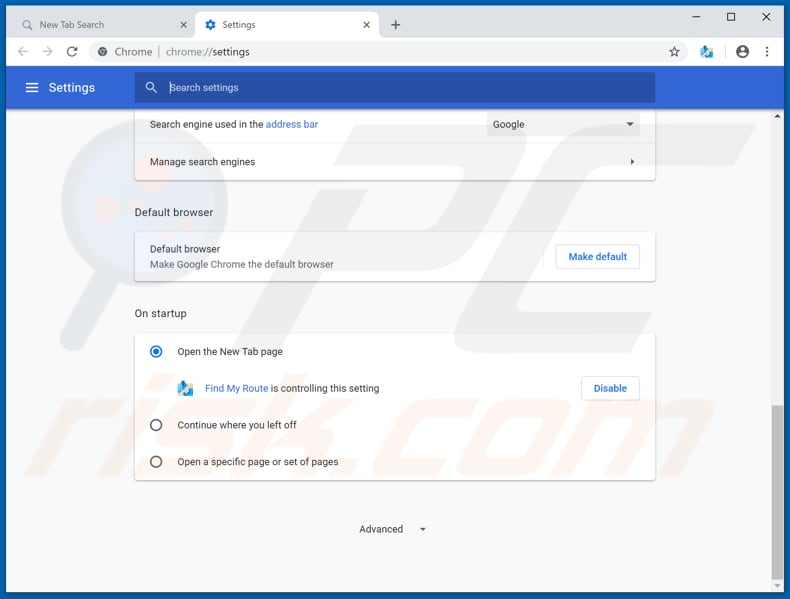790x599 pixels.
Task: Switch to the Settings tab
Action: [287, 25]
